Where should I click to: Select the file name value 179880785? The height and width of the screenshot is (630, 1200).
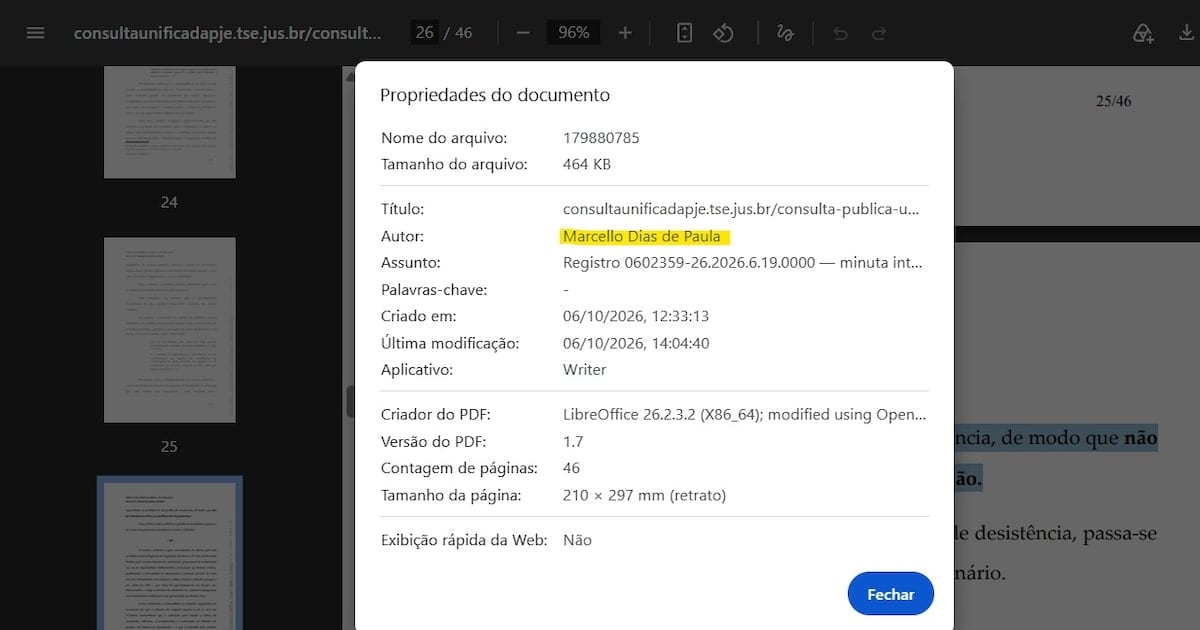click(601, 138)
